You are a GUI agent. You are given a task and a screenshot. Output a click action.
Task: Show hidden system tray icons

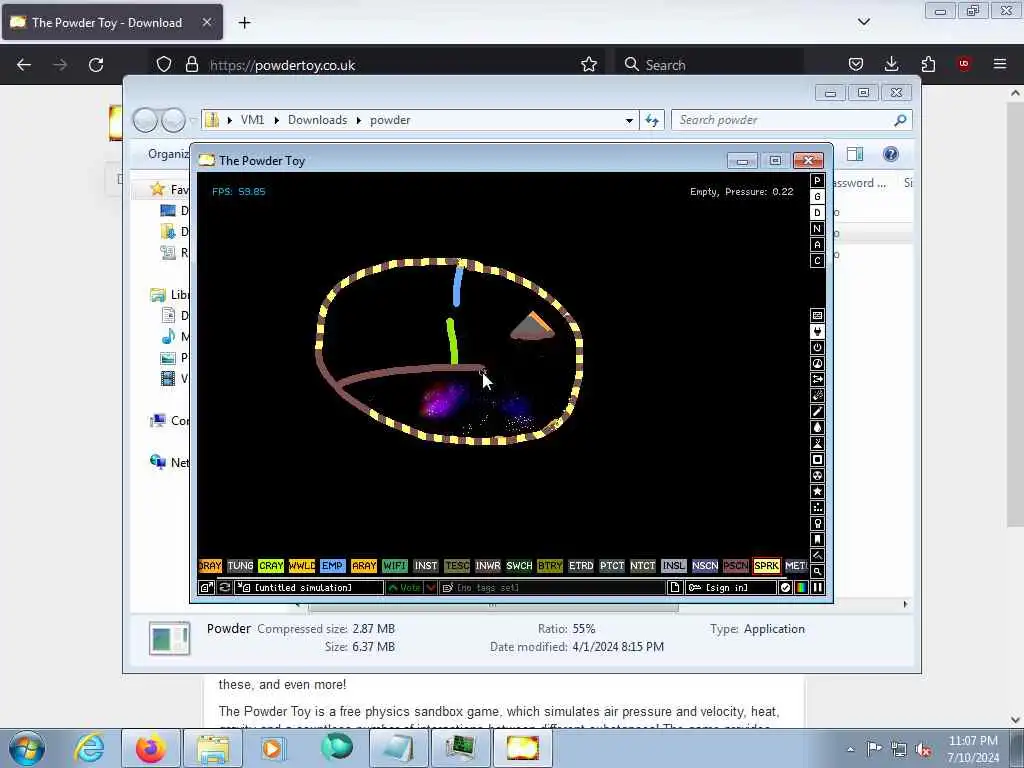(x=850, y=749)
